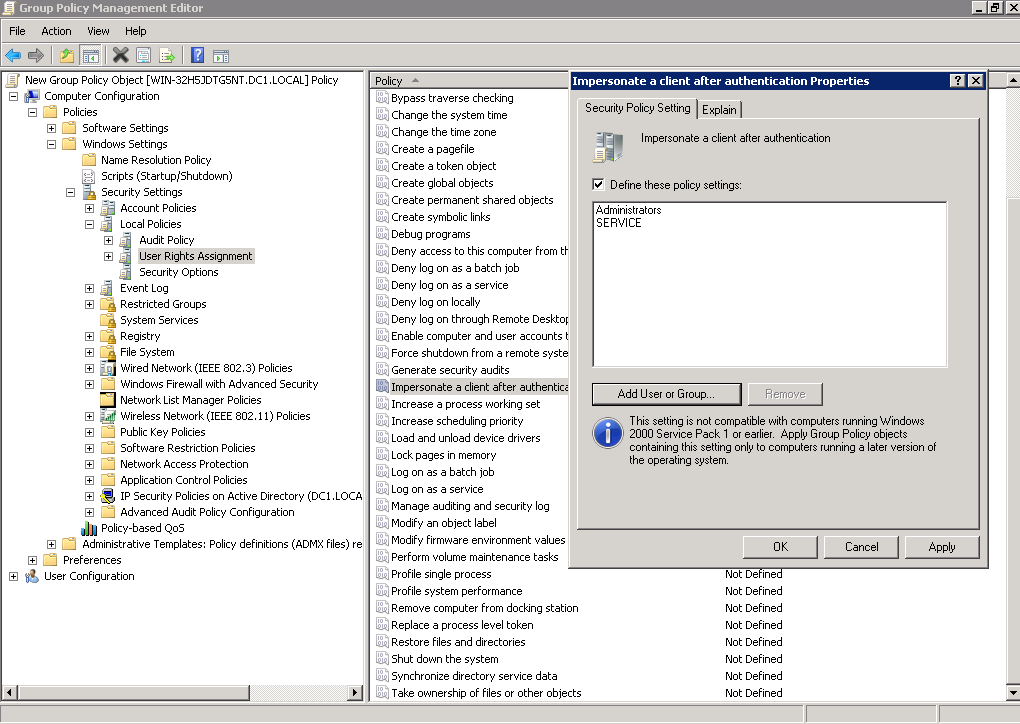The width and height of the screenshot is (1020, 724).
Task: Expand the Software Settings node
Action: [52, 129]
